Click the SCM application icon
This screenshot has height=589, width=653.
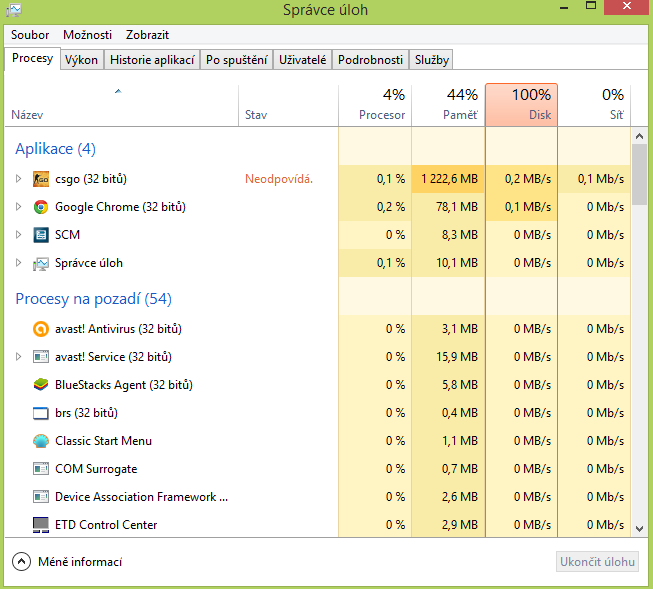pyautogui.click(x=41, y=235)
